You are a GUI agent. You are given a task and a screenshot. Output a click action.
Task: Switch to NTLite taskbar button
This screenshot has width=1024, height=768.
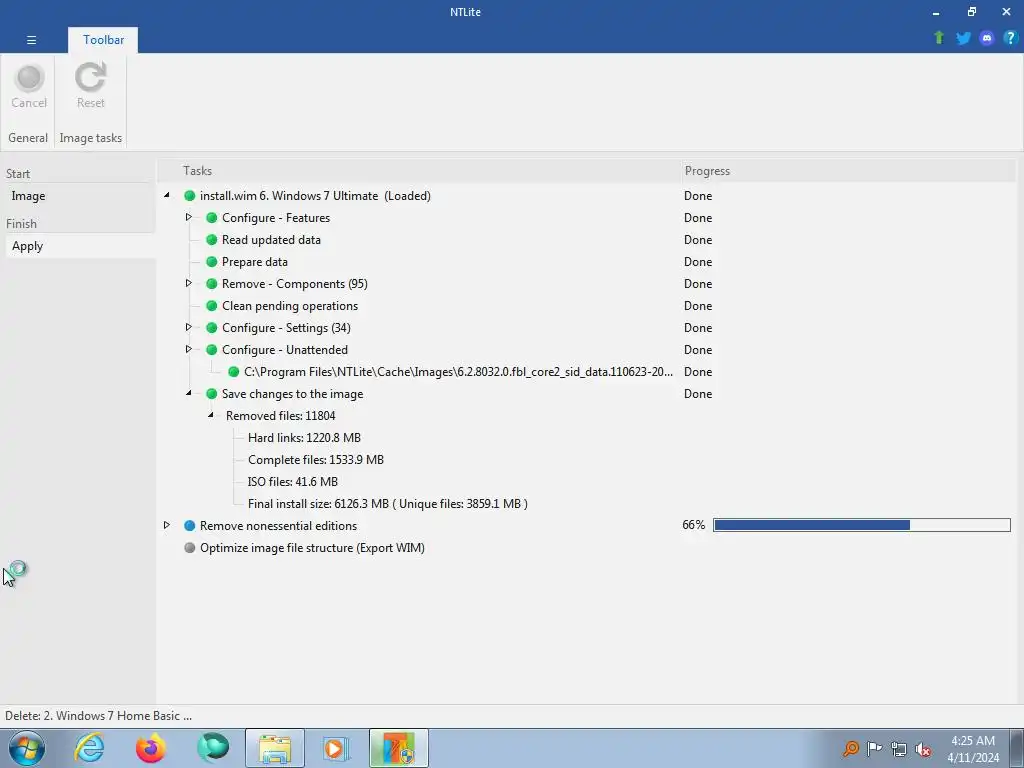tap(398, 748)
